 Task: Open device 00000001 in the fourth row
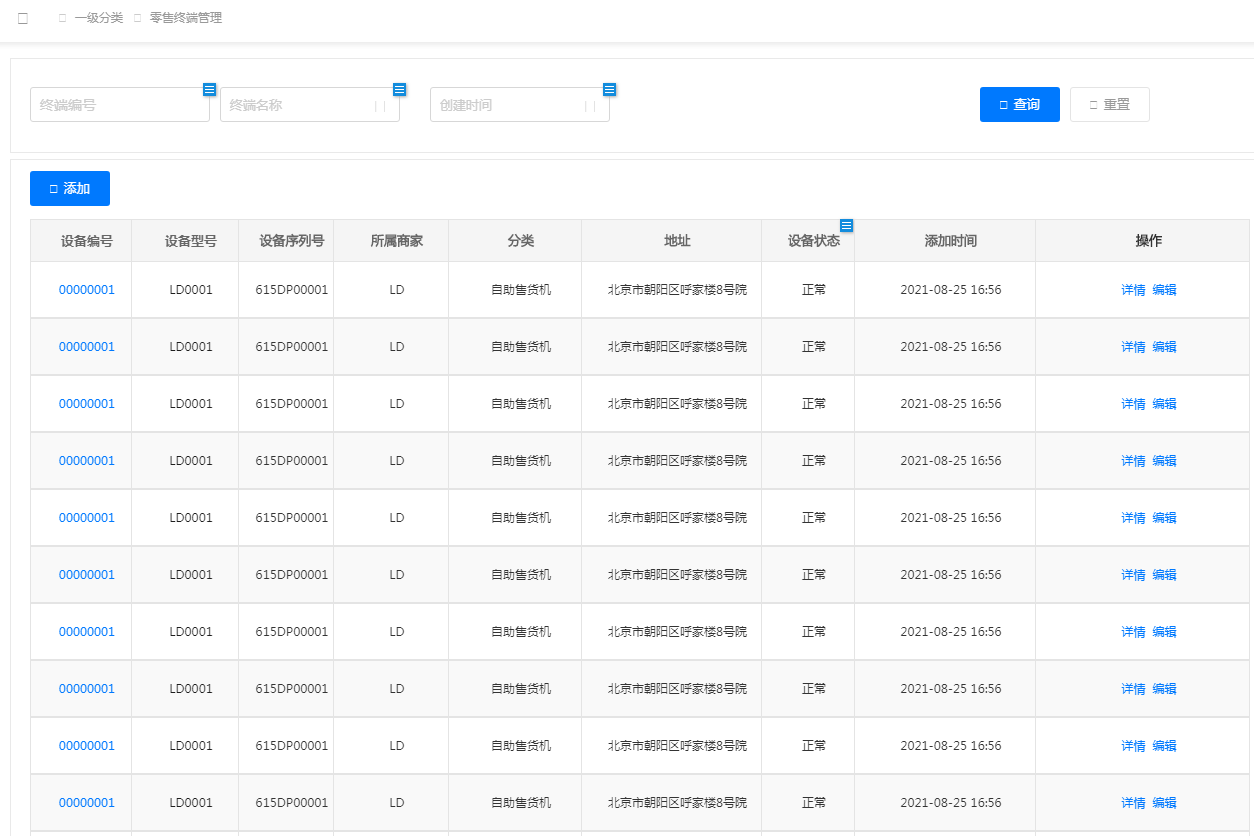pyautogui.click(x=87, y=461)
